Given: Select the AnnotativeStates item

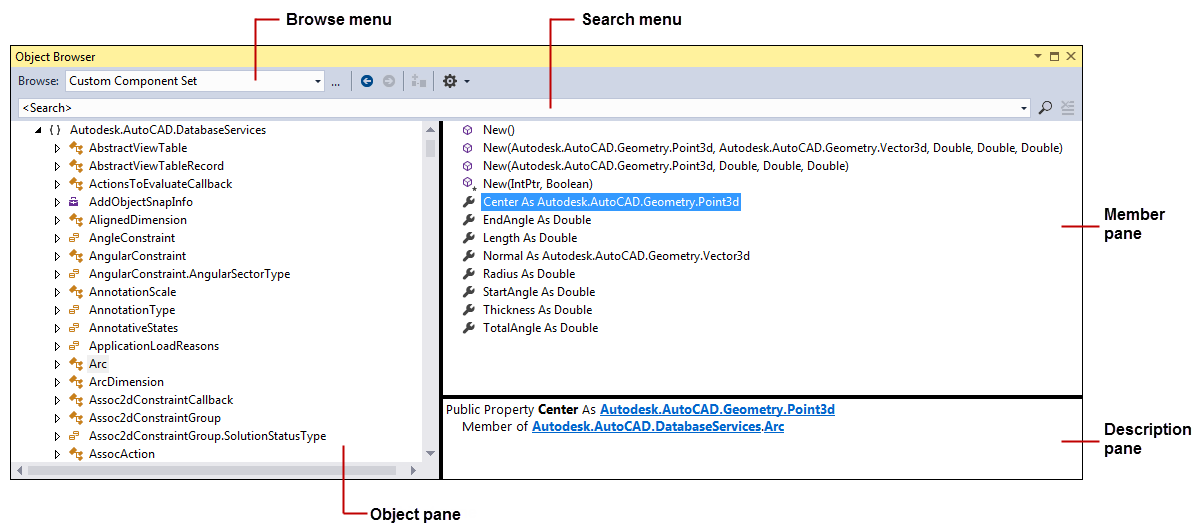Looking at the screenshot, I should pyautogui.click(x=133, y=328).
